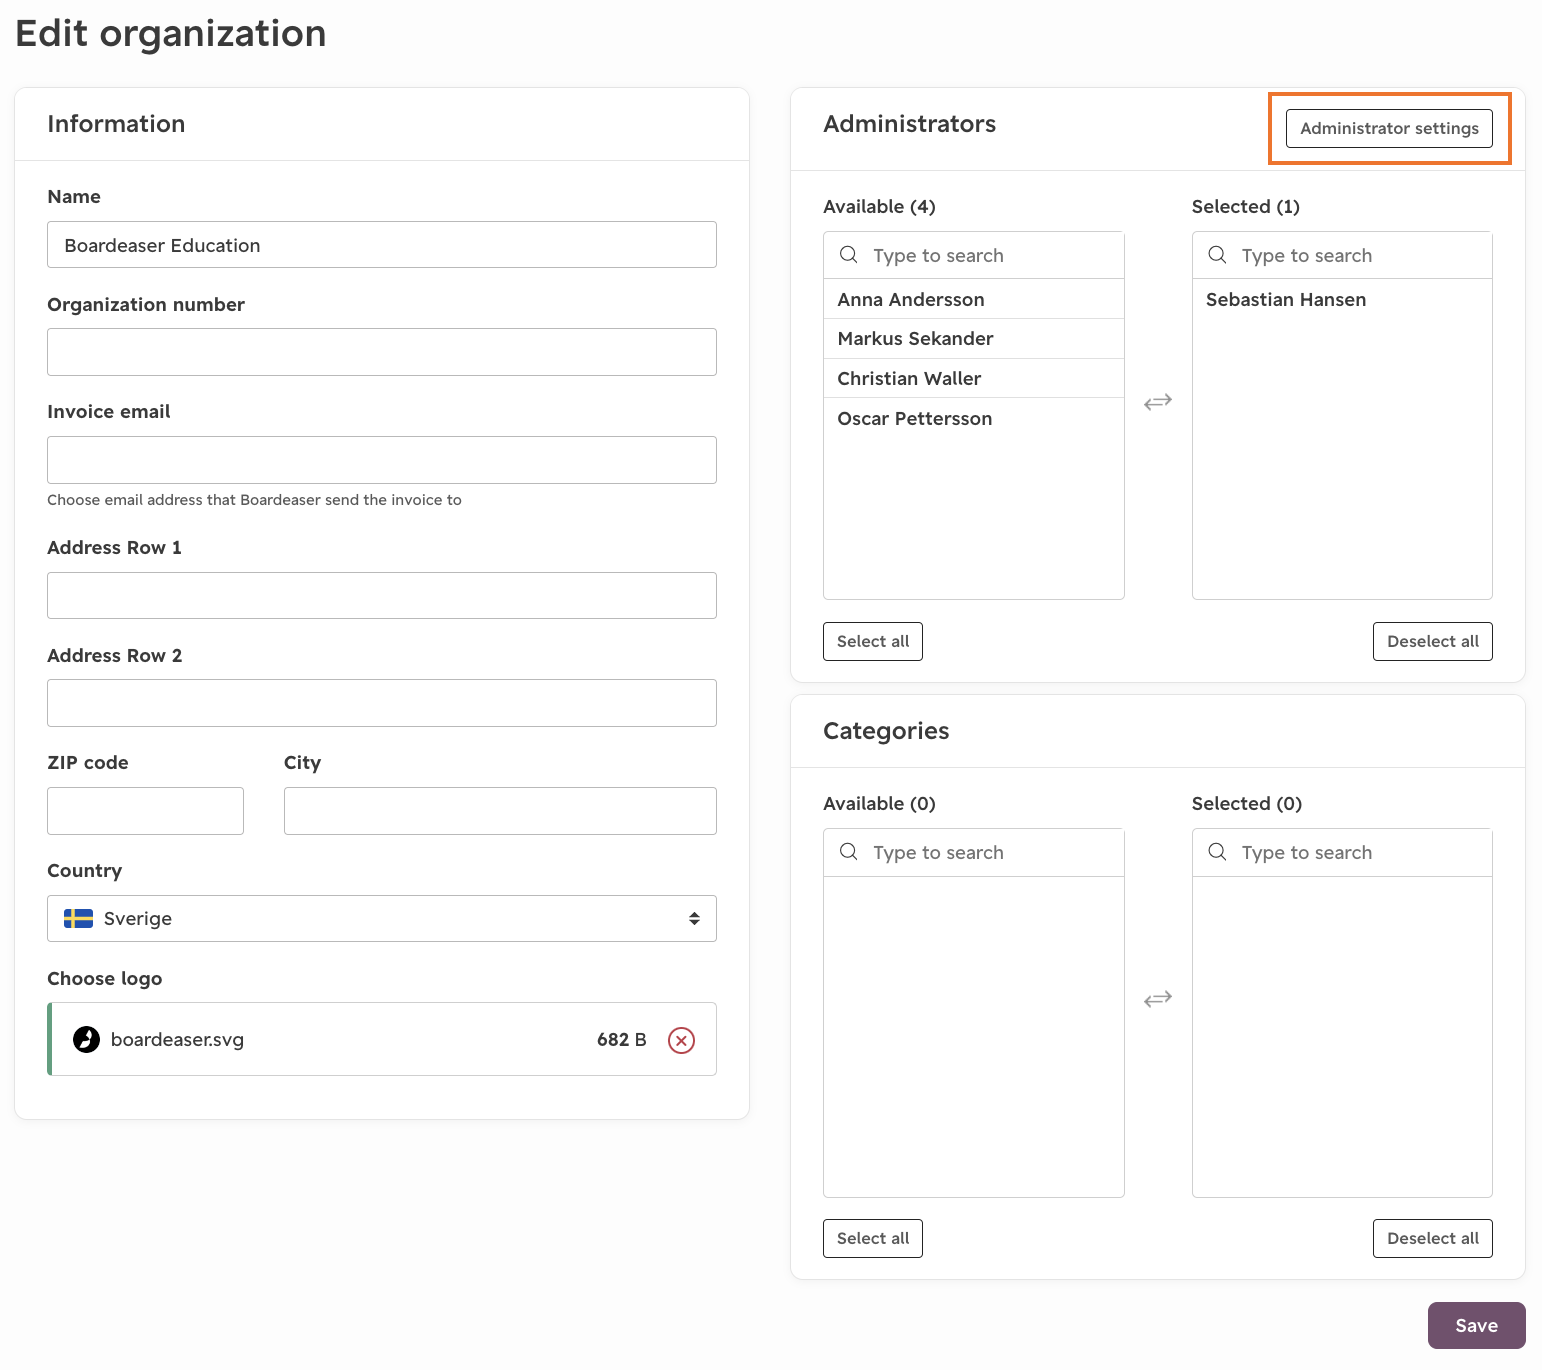Click Select all under Administrators
This screenshot has width=1542, height=1370.
[873, 641]
